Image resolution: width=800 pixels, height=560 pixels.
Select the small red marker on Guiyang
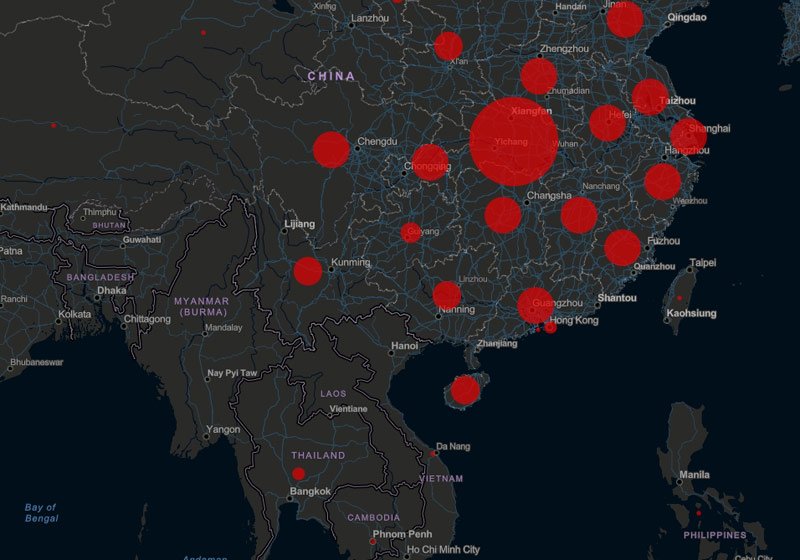(411, 233)
